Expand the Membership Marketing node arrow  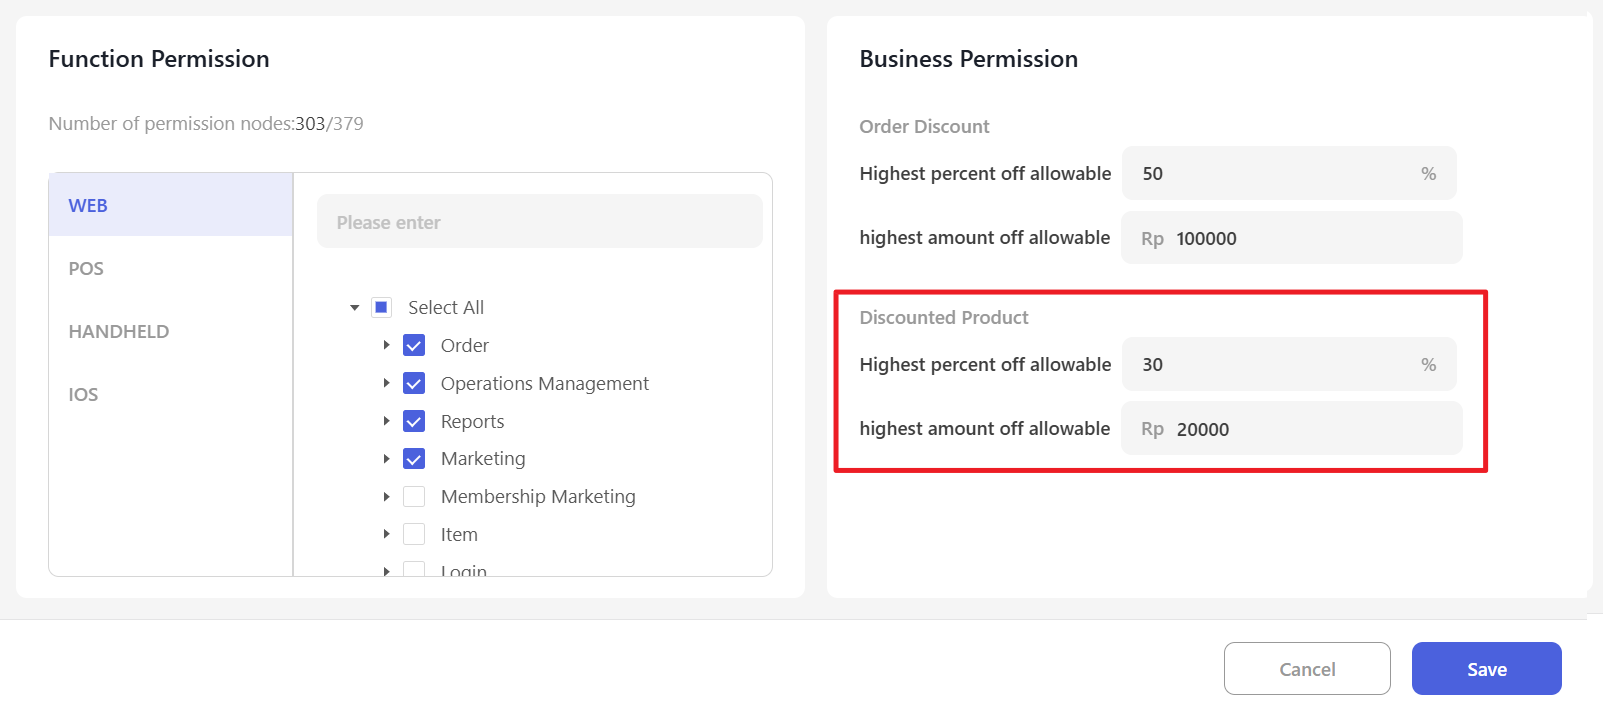point(386,497)
